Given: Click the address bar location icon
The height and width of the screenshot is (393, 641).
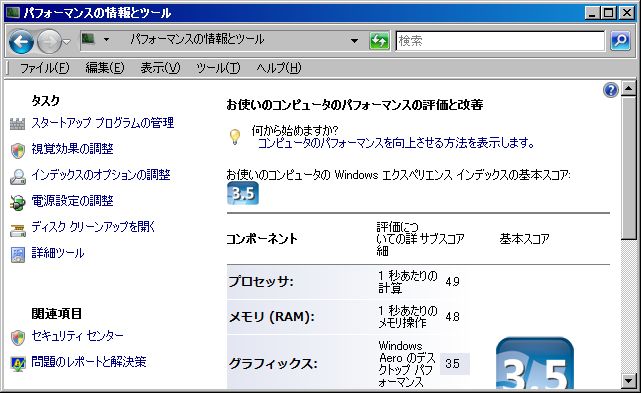Looking at the screenshot, I should [88, 39].
